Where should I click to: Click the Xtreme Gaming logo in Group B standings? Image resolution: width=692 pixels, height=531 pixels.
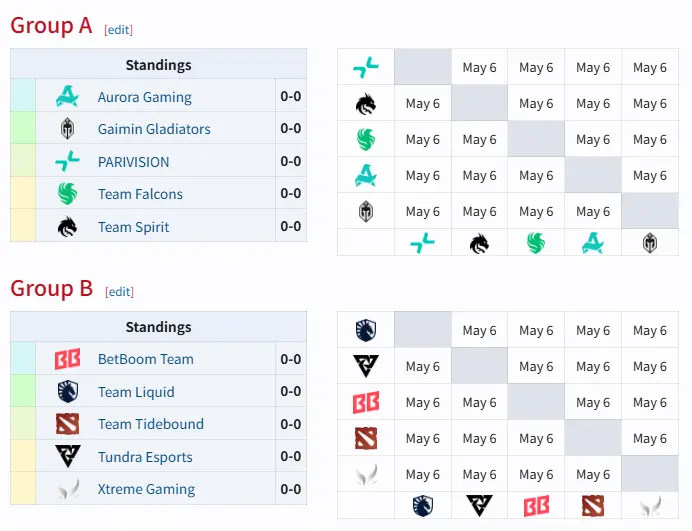tap(68, 489)
